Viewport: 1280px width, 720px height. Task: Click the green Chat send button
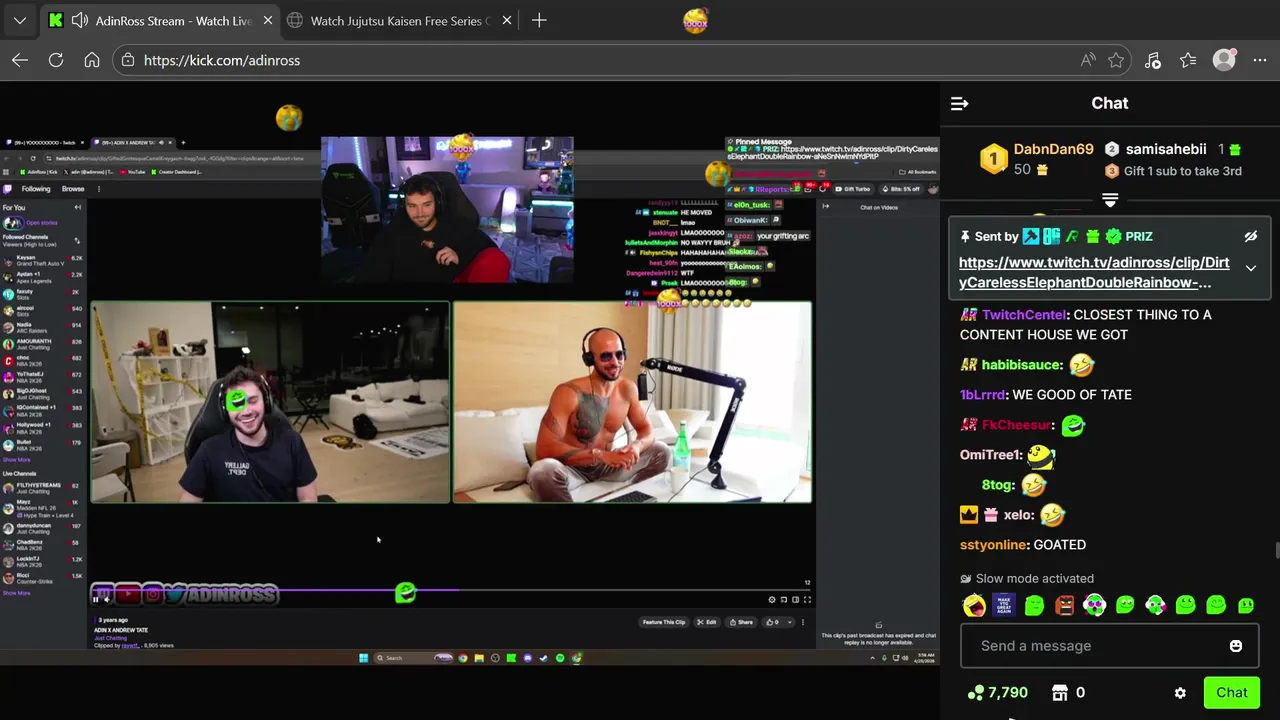1231,692
